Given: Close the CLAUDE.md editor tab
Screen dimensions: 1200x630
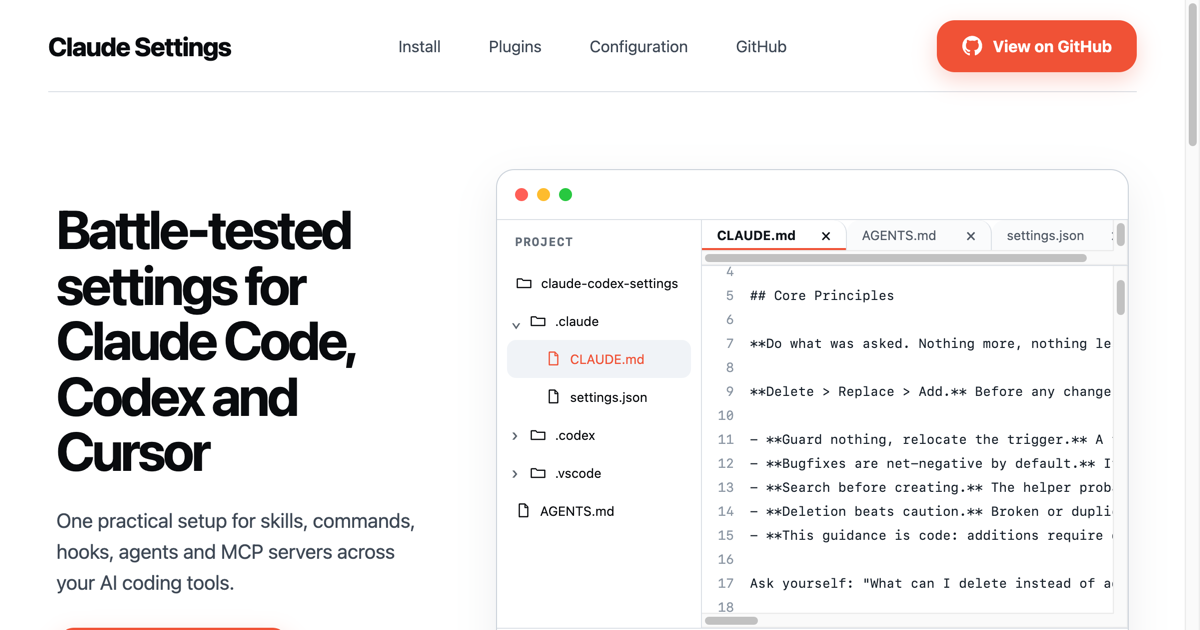Looking at the screenshot, I should coord(826,236).
